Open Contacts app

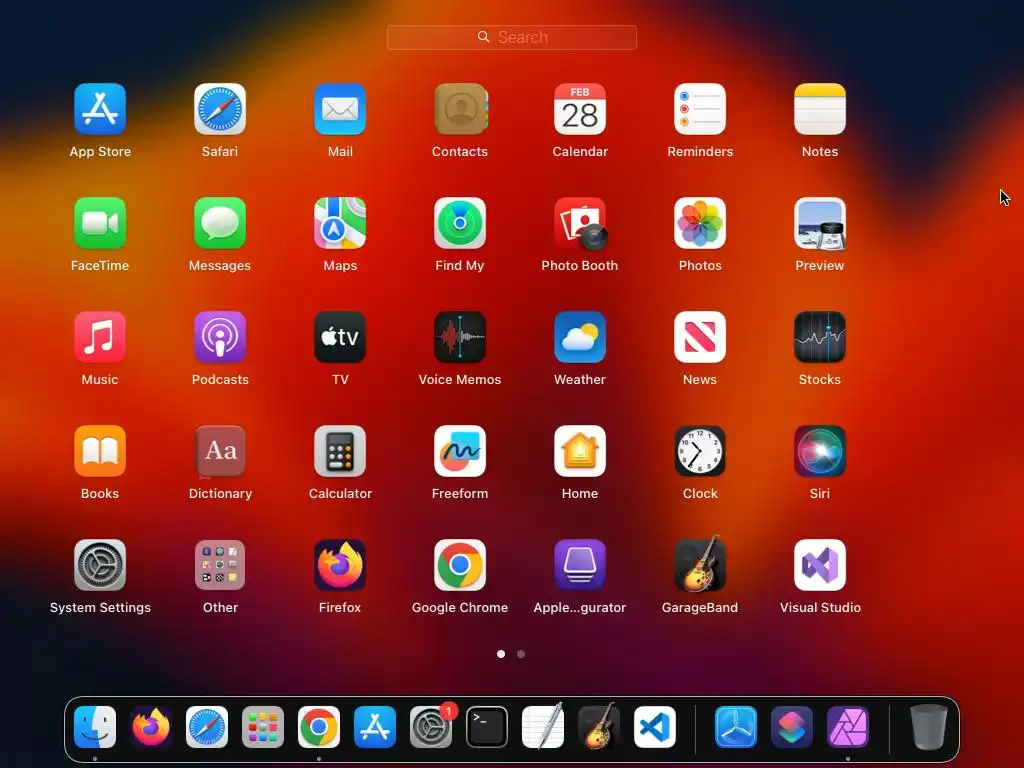460,109
